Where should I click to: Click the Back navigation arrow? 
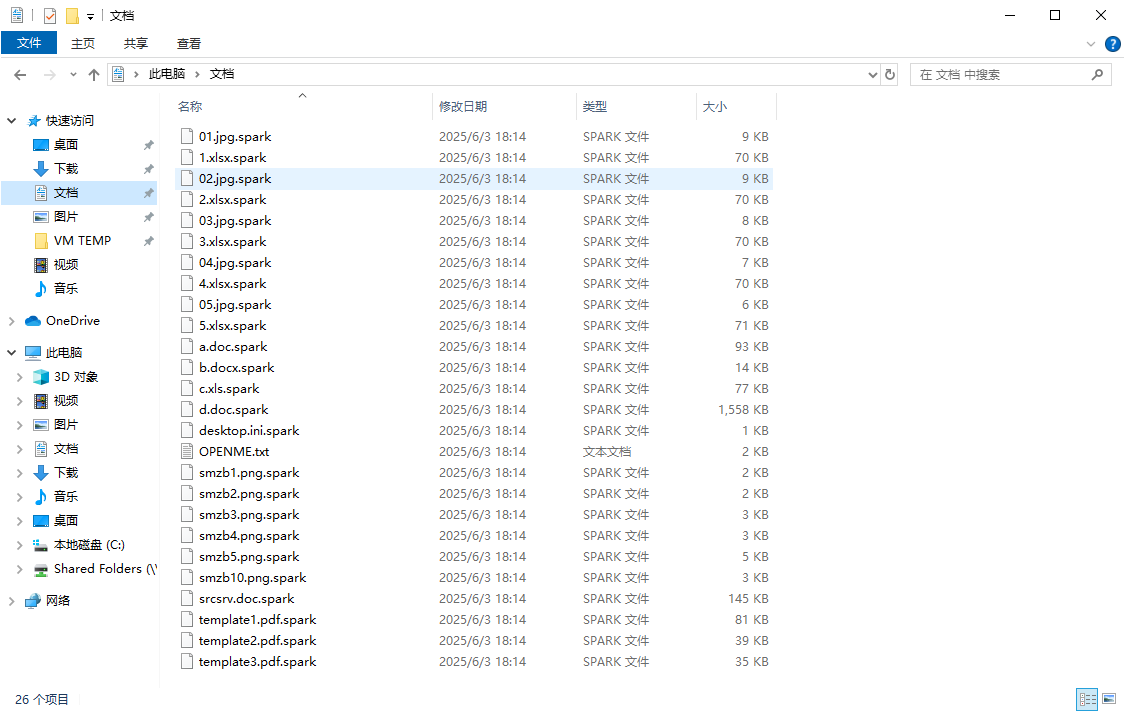20,75
